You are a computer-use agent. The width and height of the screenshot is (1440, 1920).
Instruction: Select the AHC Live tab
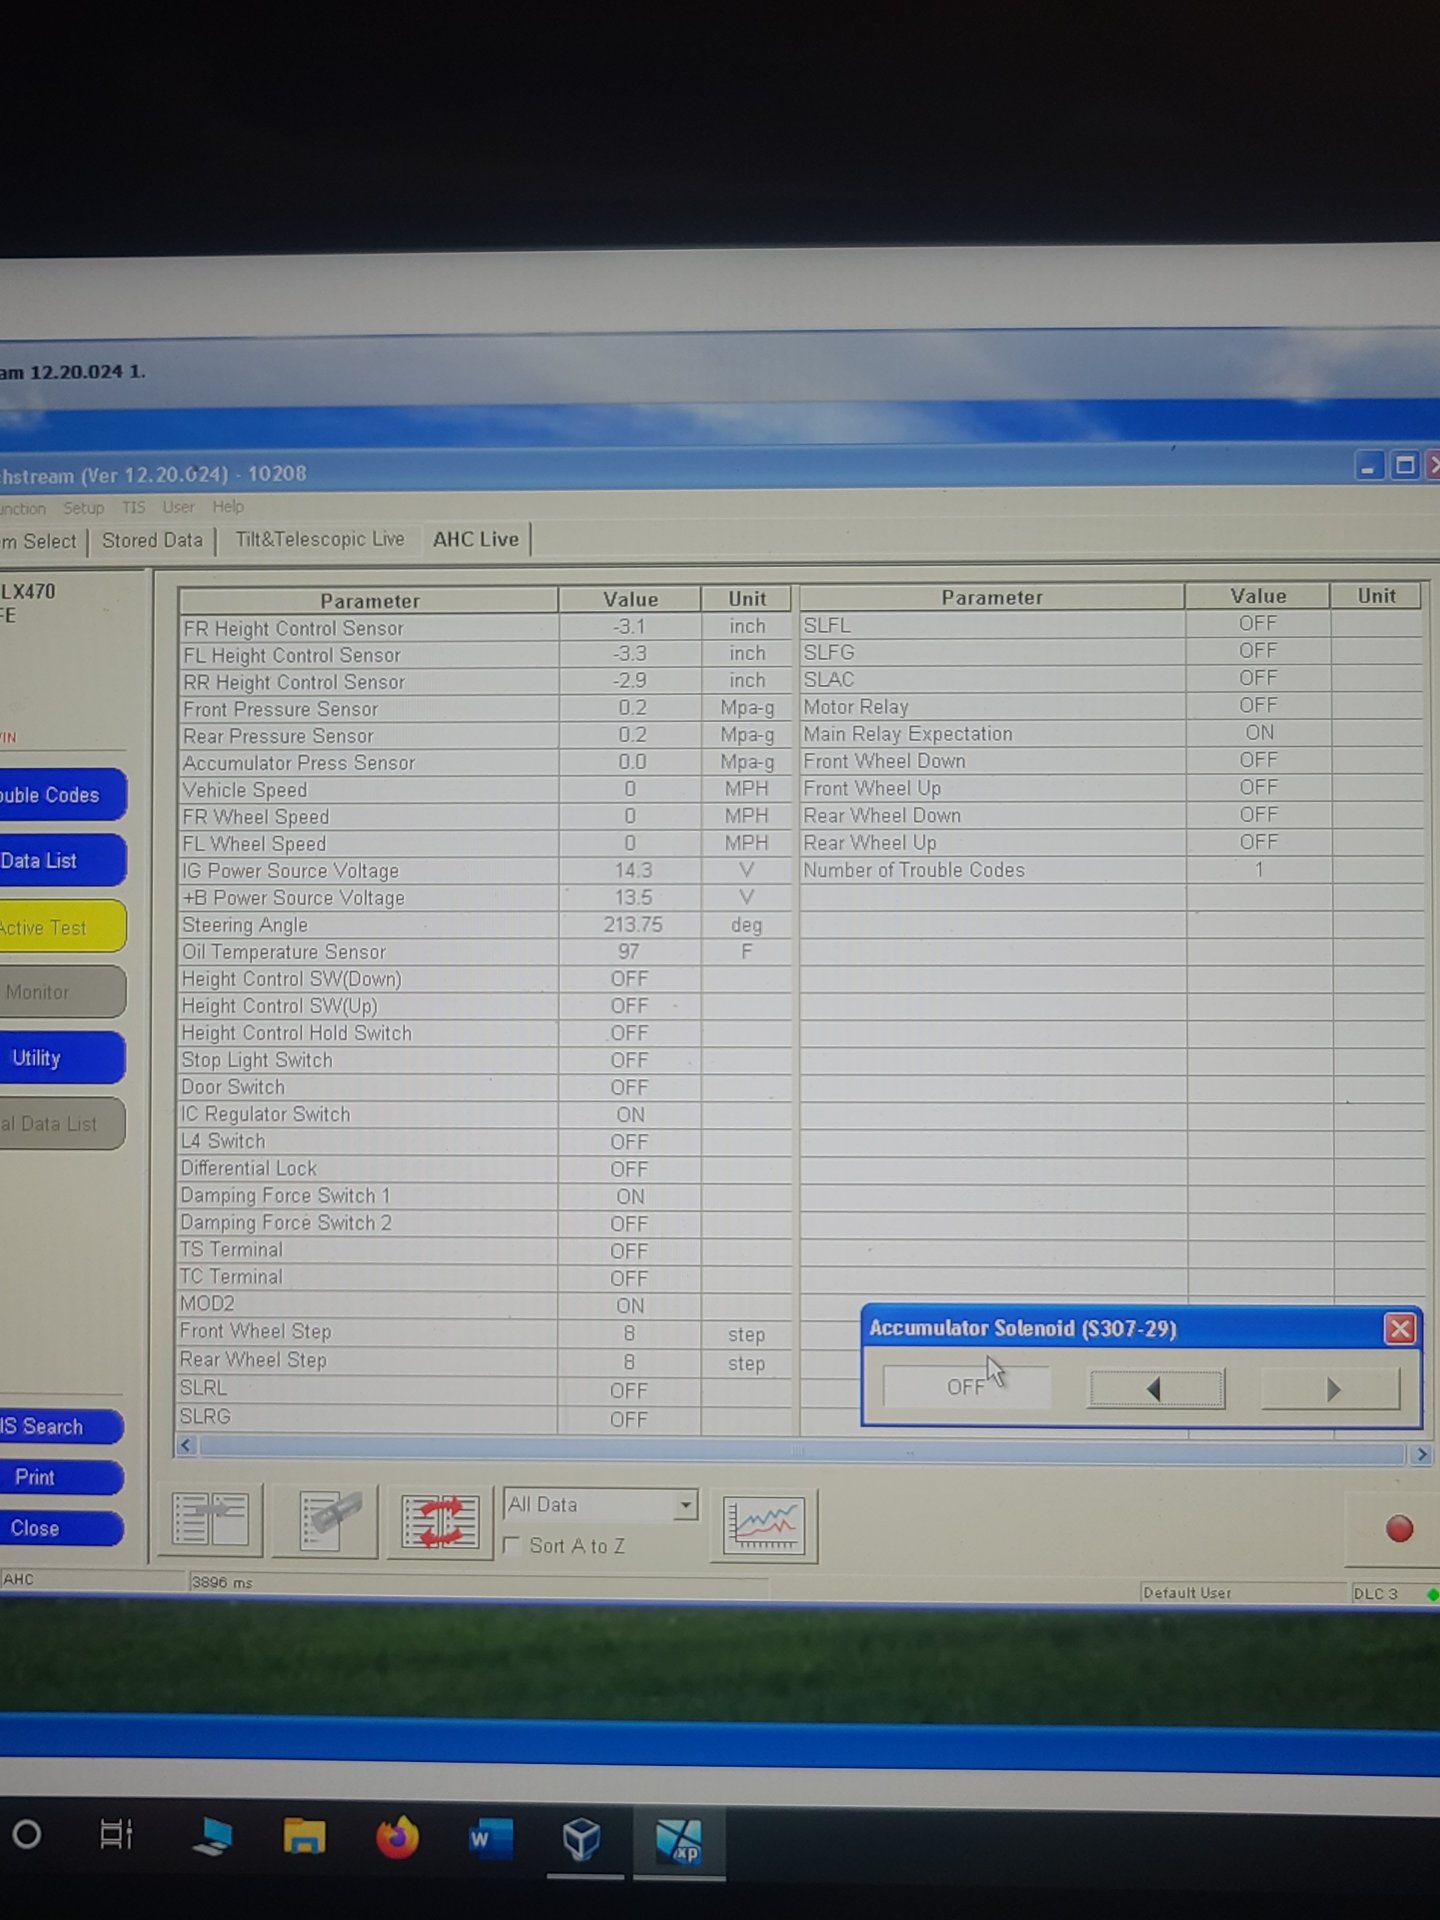coord(476,539)
